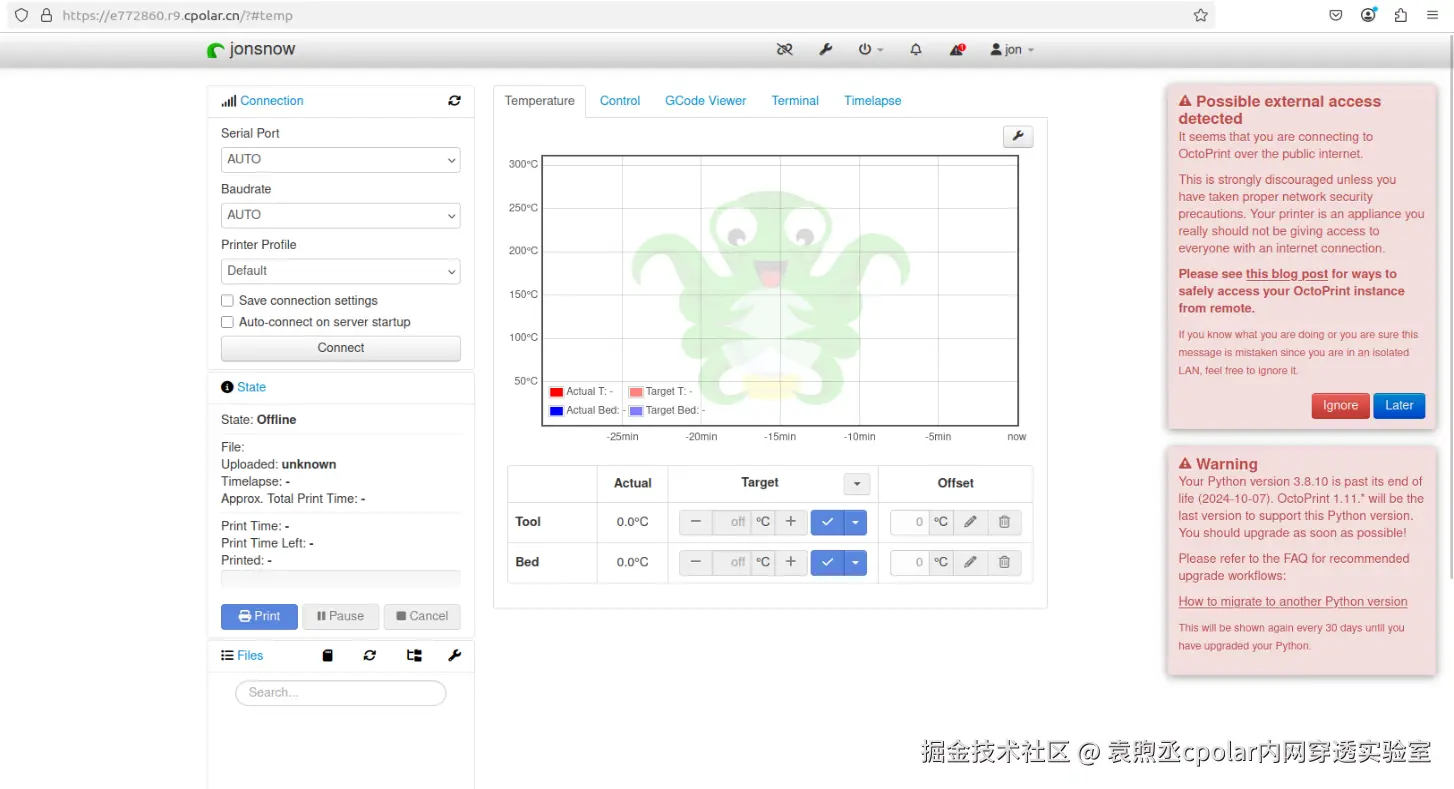The height and width of the screenshot is (789, 1454).
Task: Focus the Tool offset input field
Action: click(910, 522)
